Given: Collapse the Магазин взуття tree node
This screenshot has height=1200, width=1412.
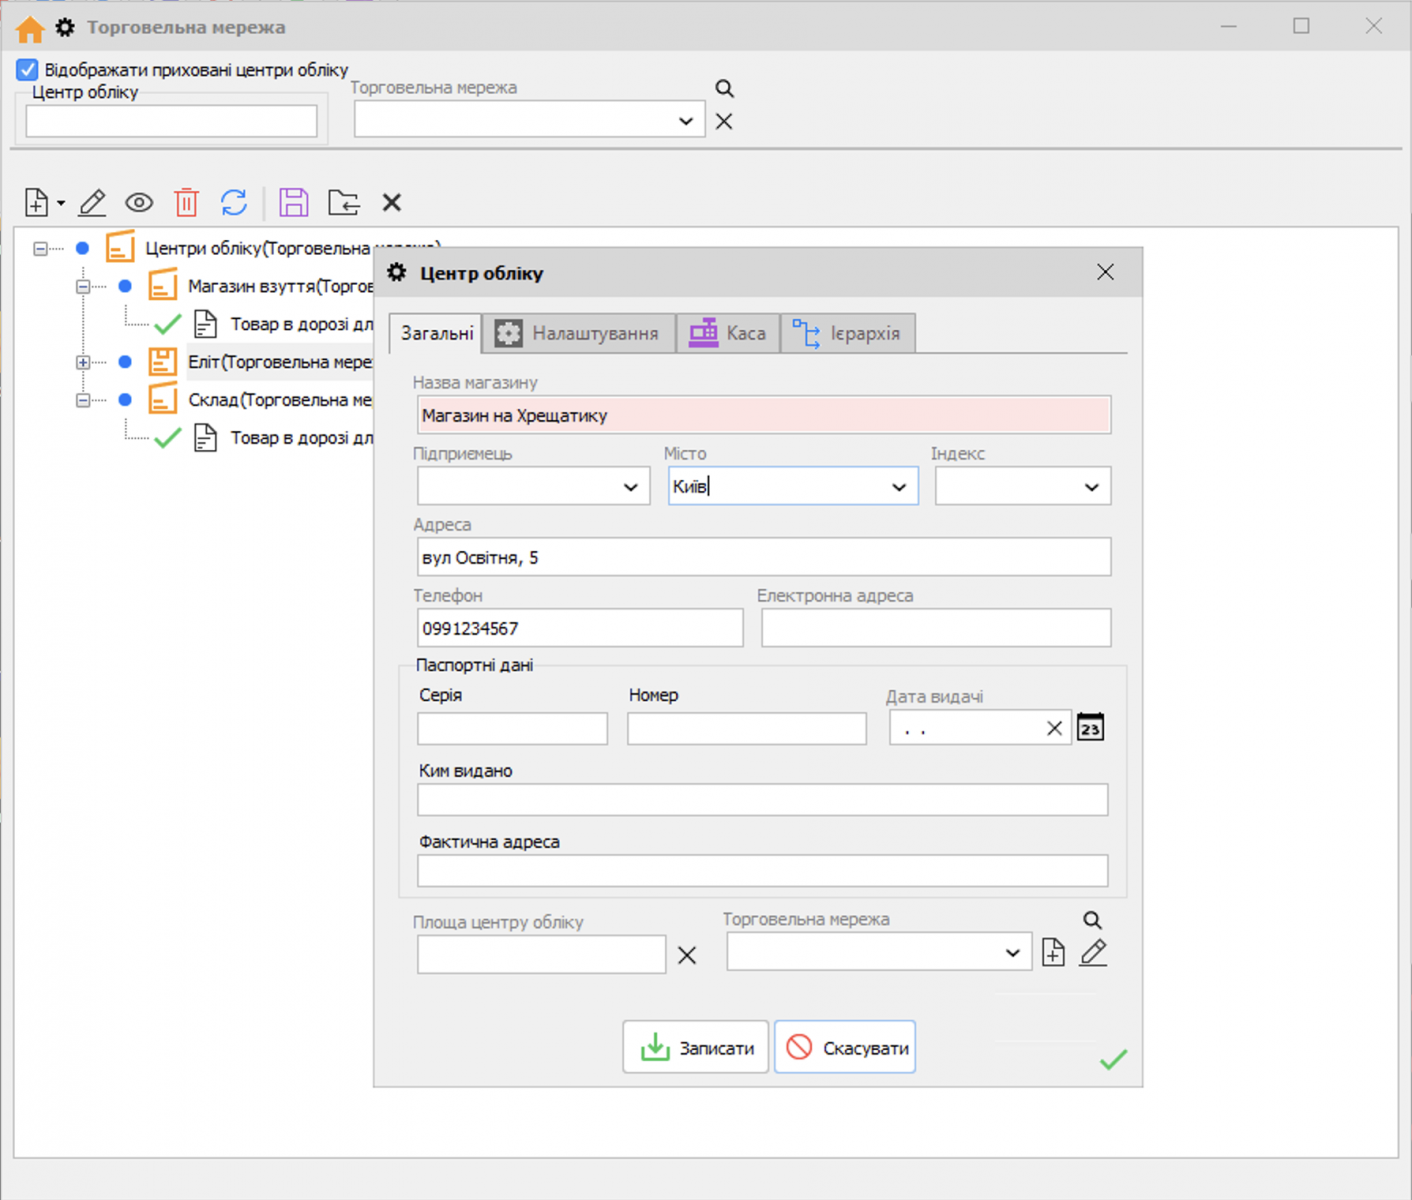Looking at the screenshot, I should tap(83, 286).
